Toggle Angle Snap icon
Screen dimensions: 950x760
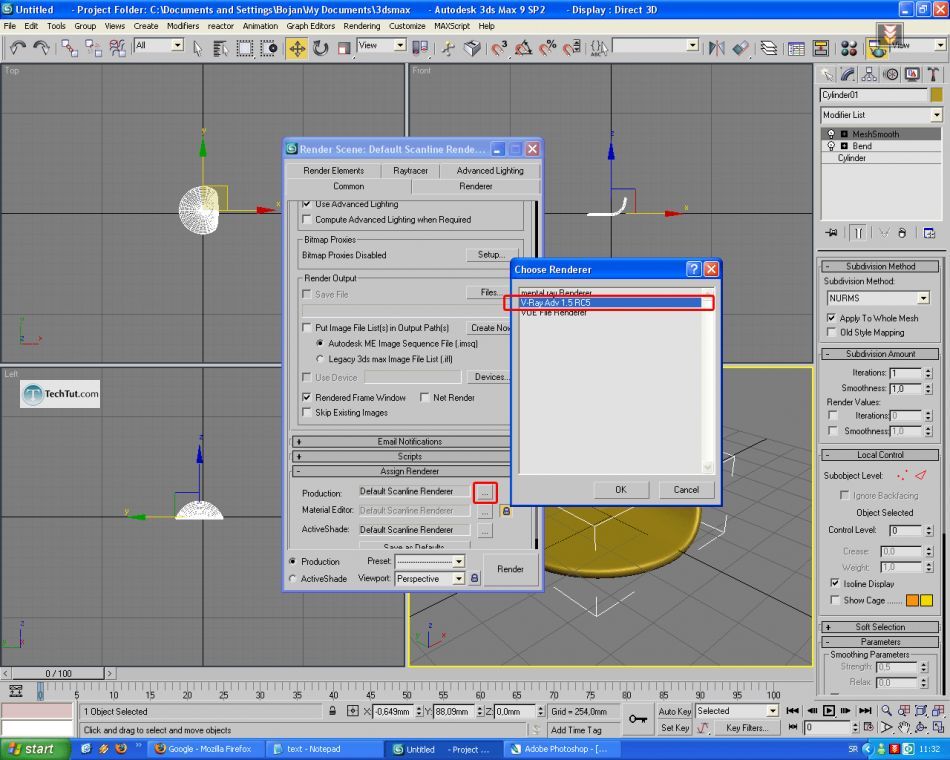coord(523,48)
